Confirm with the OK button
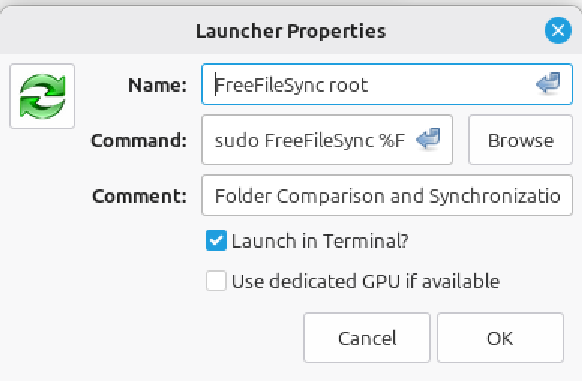This screenshot has height=381, width=582. [500, 338]
